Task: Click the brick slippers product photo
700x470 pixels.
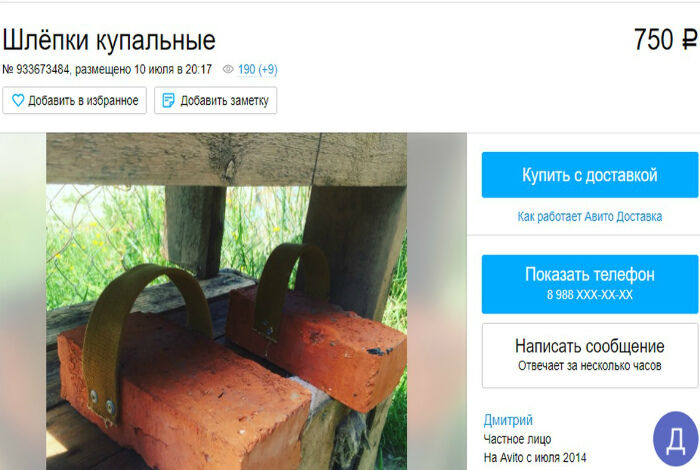Action: click(x=226, y=301)
